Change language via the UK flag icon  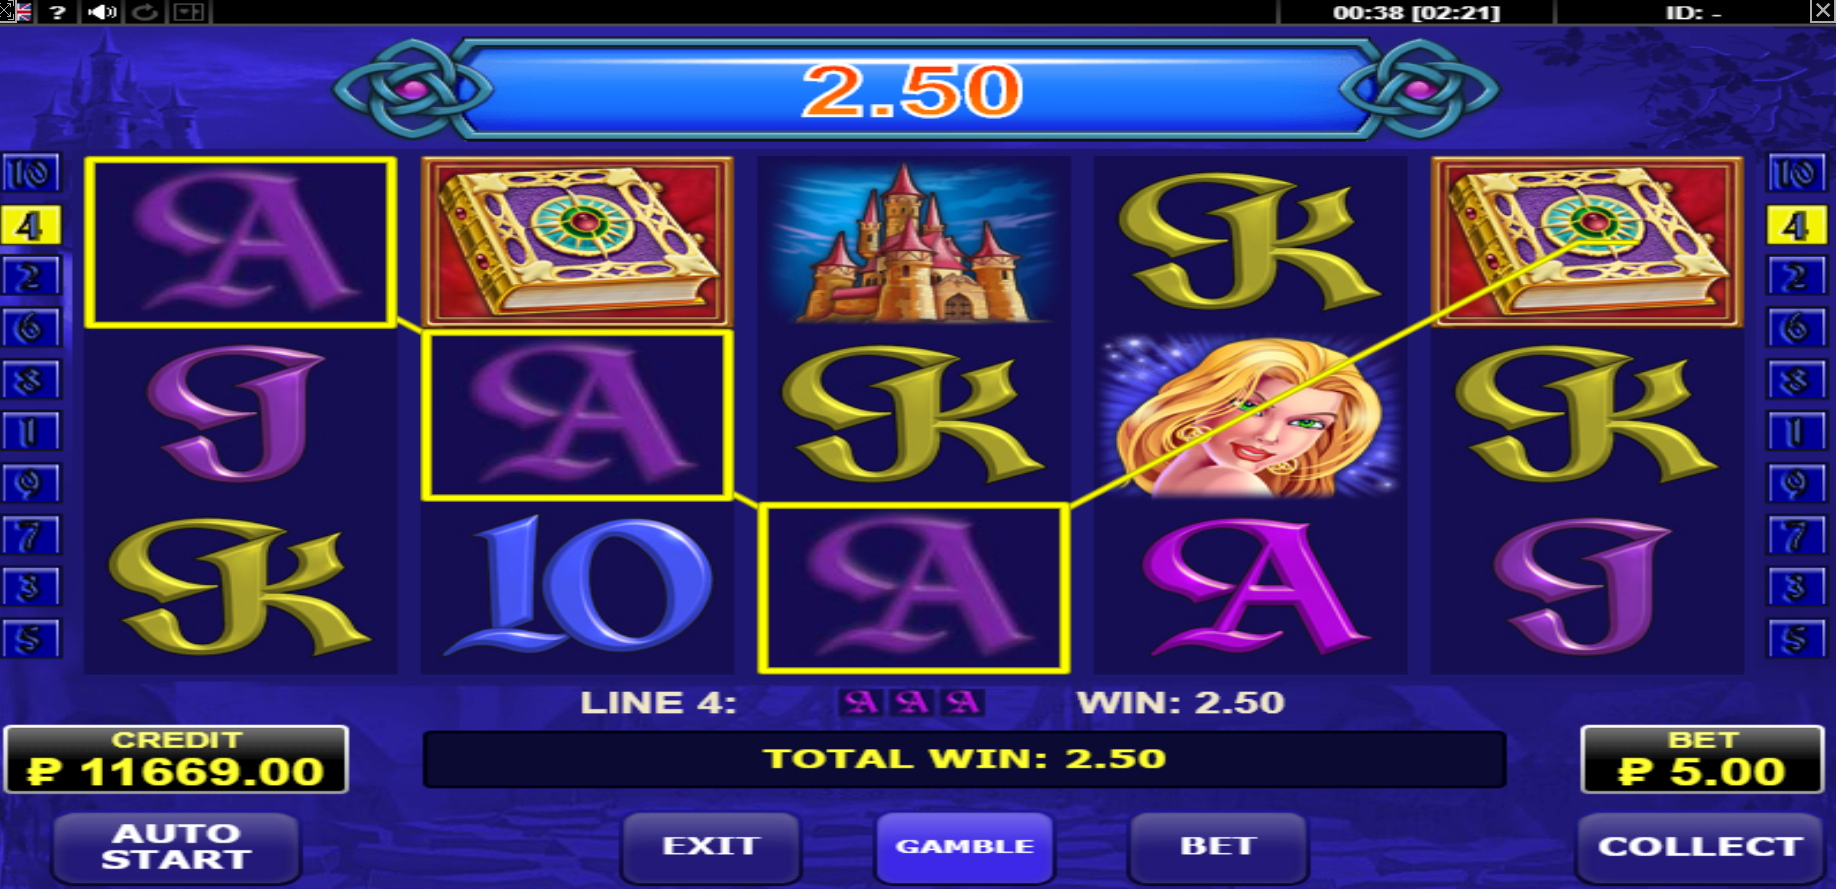pyautogui.click(x=24, y=12)
